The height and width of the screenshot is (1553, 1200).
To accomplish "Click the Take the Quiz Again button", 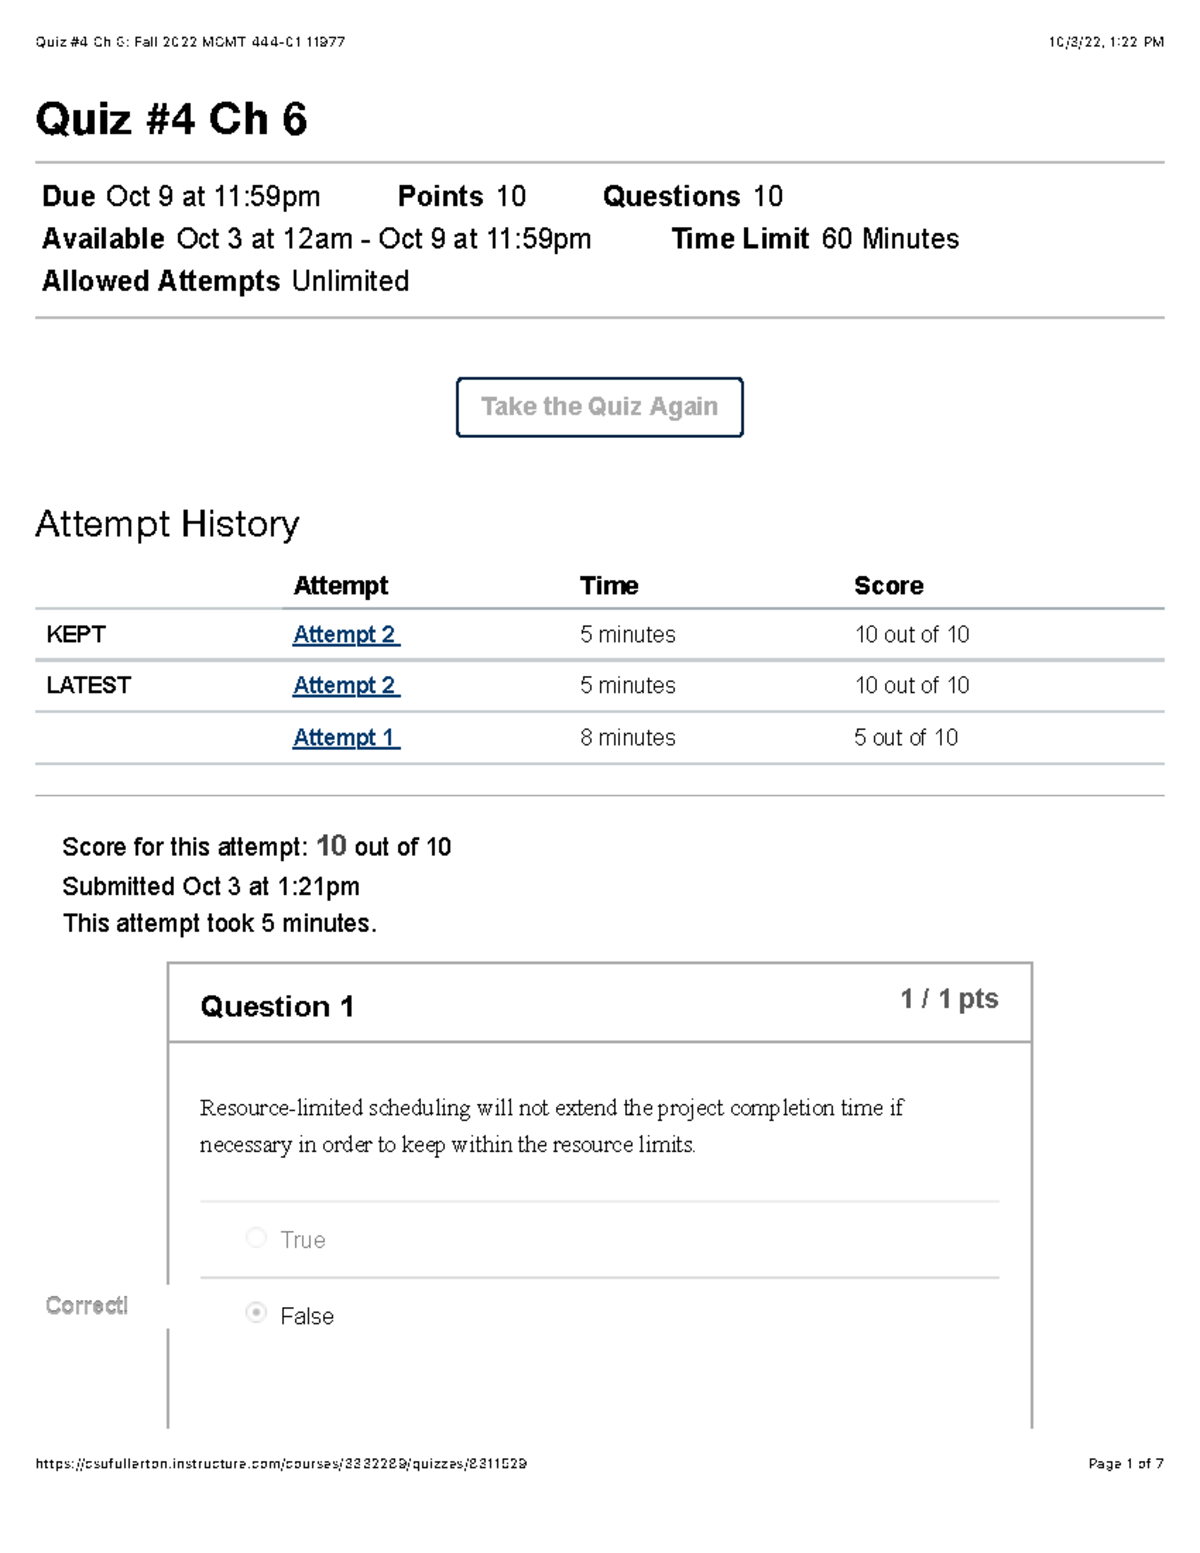I will pyautogui.click(x=599, y=407).
